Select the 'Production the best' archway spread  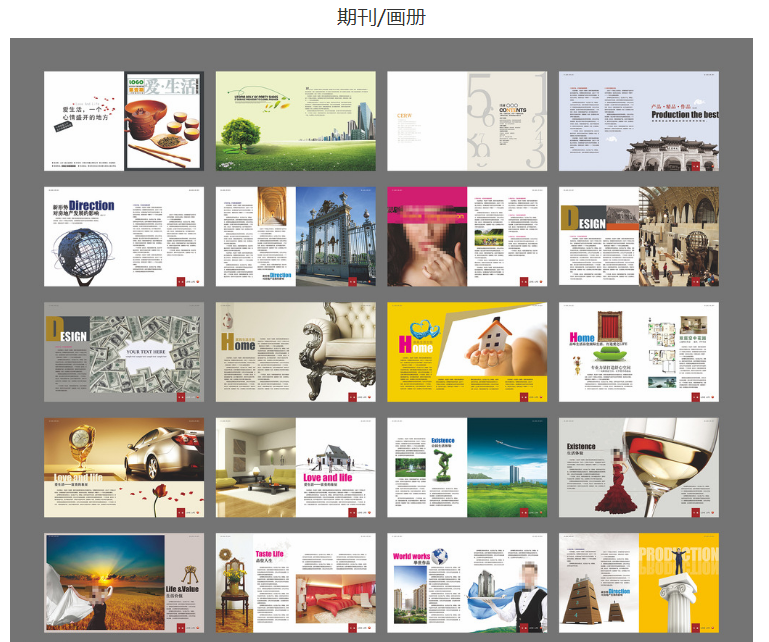(x=638, y=120)
